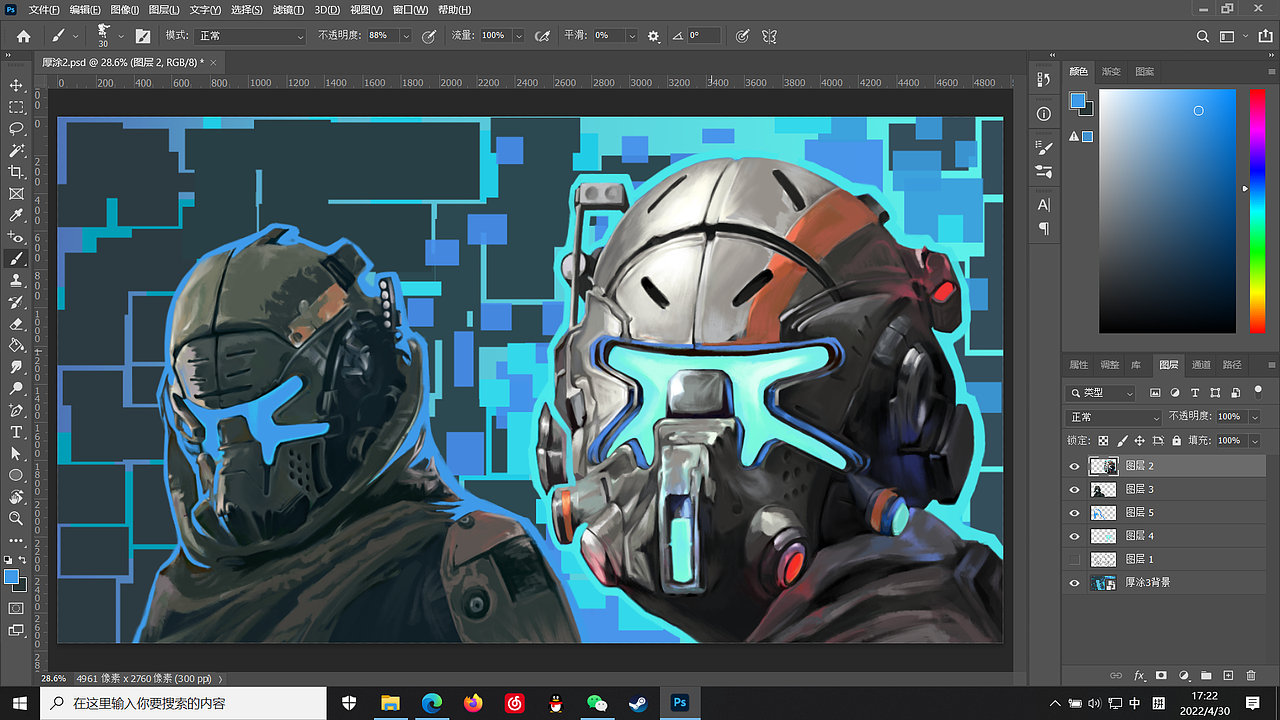Select the Magic Wand tool
1280x720 pixels.
click(x=16, y=151)
